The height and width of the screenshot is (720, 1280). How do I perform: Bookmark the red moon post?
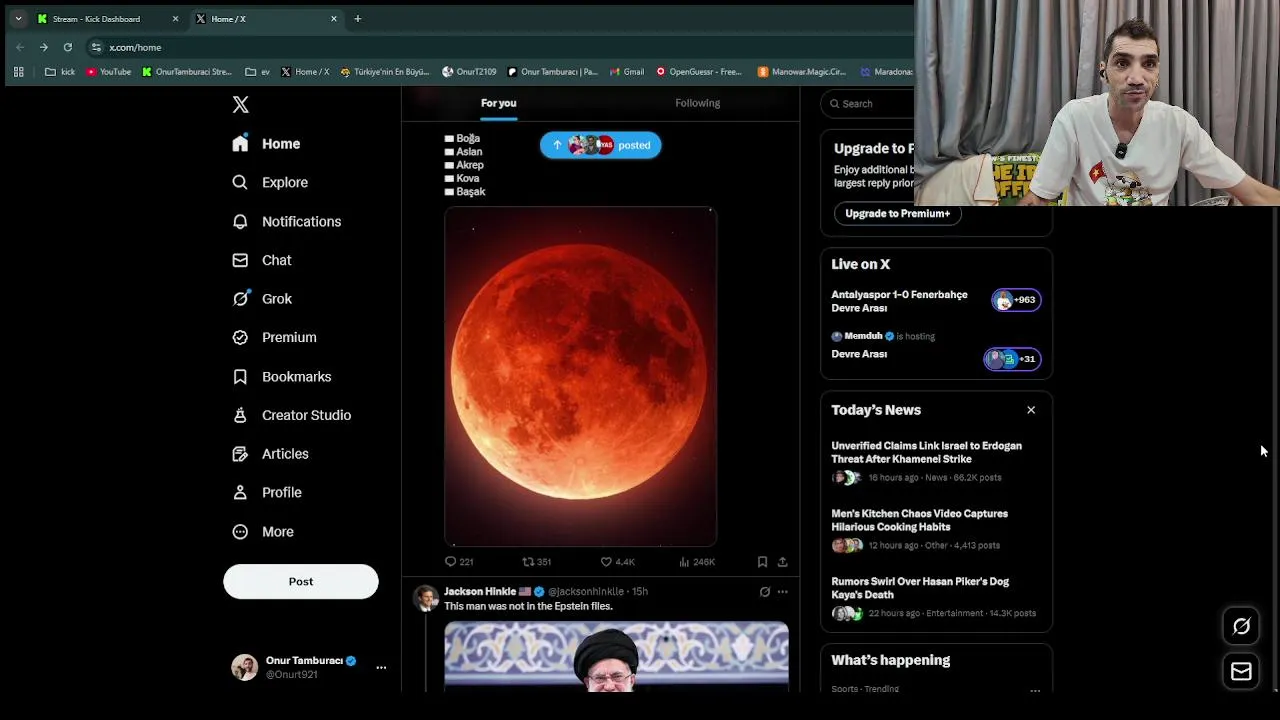(x=762, y=562)
